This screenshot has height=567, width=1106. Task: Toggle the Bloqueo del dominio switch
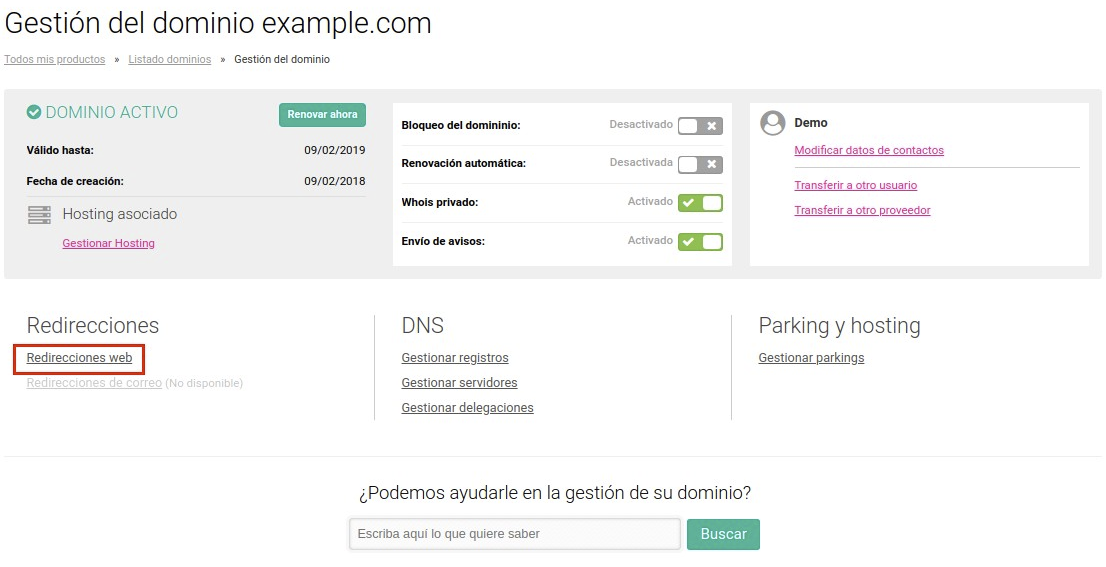pos(700,126)
